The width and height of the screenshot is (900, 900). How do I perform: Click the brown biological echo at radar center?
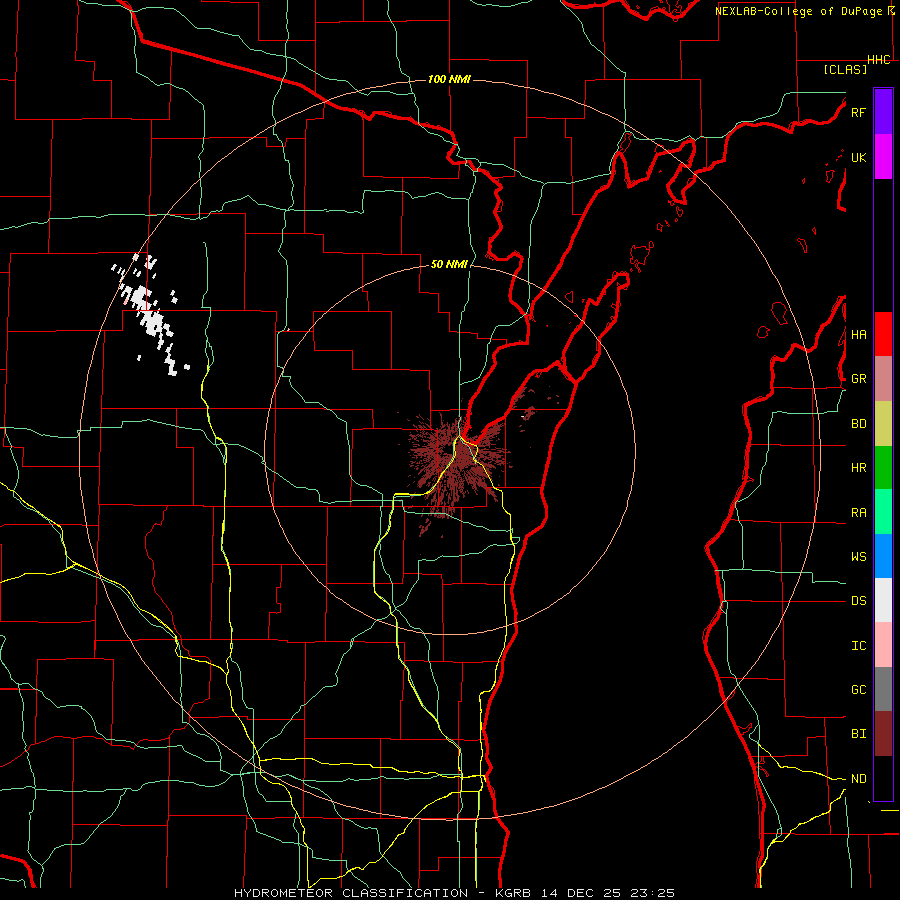[x=457, y=462]
